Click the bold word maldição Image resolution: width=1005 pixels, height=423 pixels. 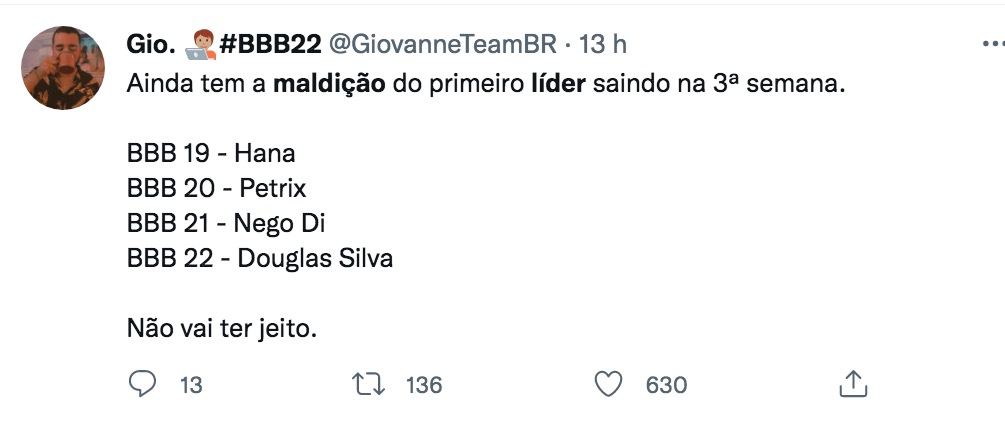point(329,85)
